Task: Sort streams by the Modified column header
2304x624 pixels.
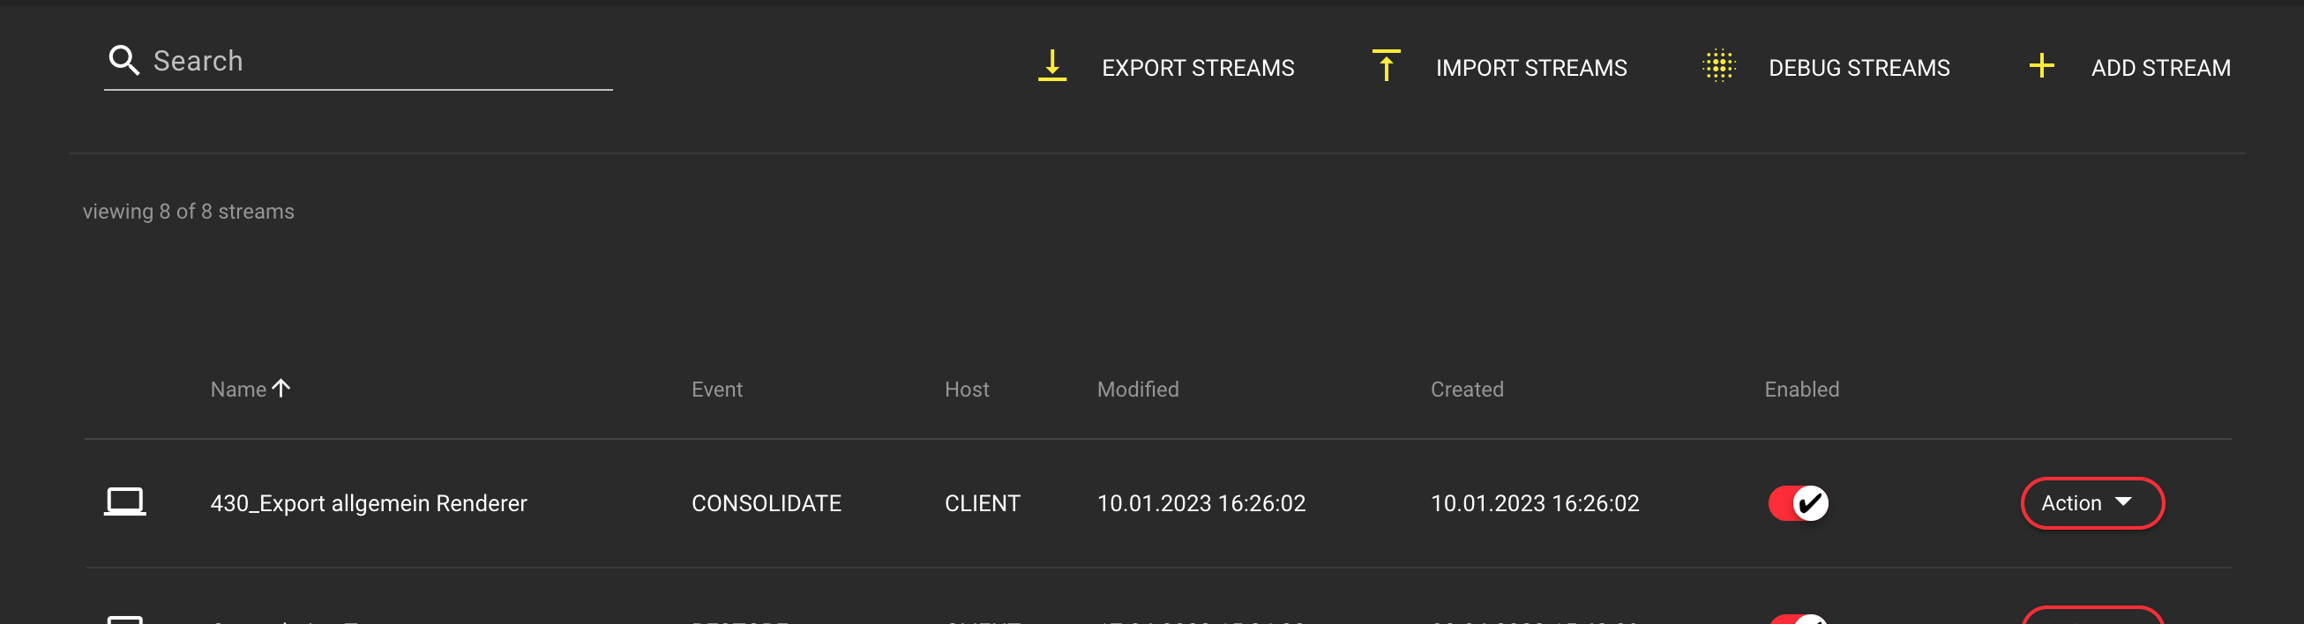Action: [1137, 389]
